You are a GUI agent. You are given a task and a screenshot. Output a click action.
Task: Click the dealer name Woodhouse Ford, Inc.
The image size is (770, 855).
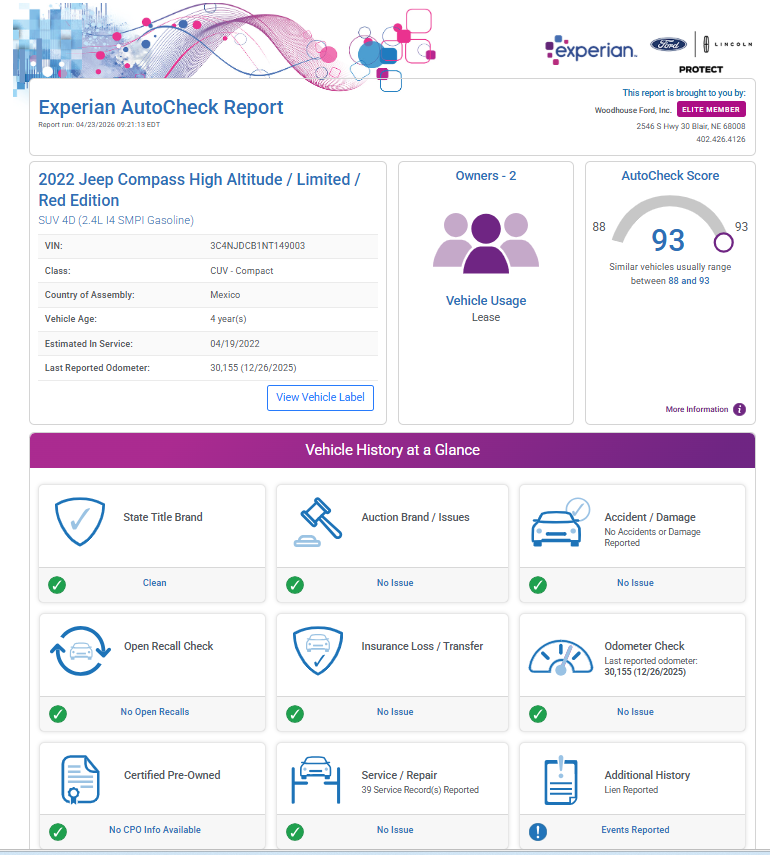(x=633, y=110)
